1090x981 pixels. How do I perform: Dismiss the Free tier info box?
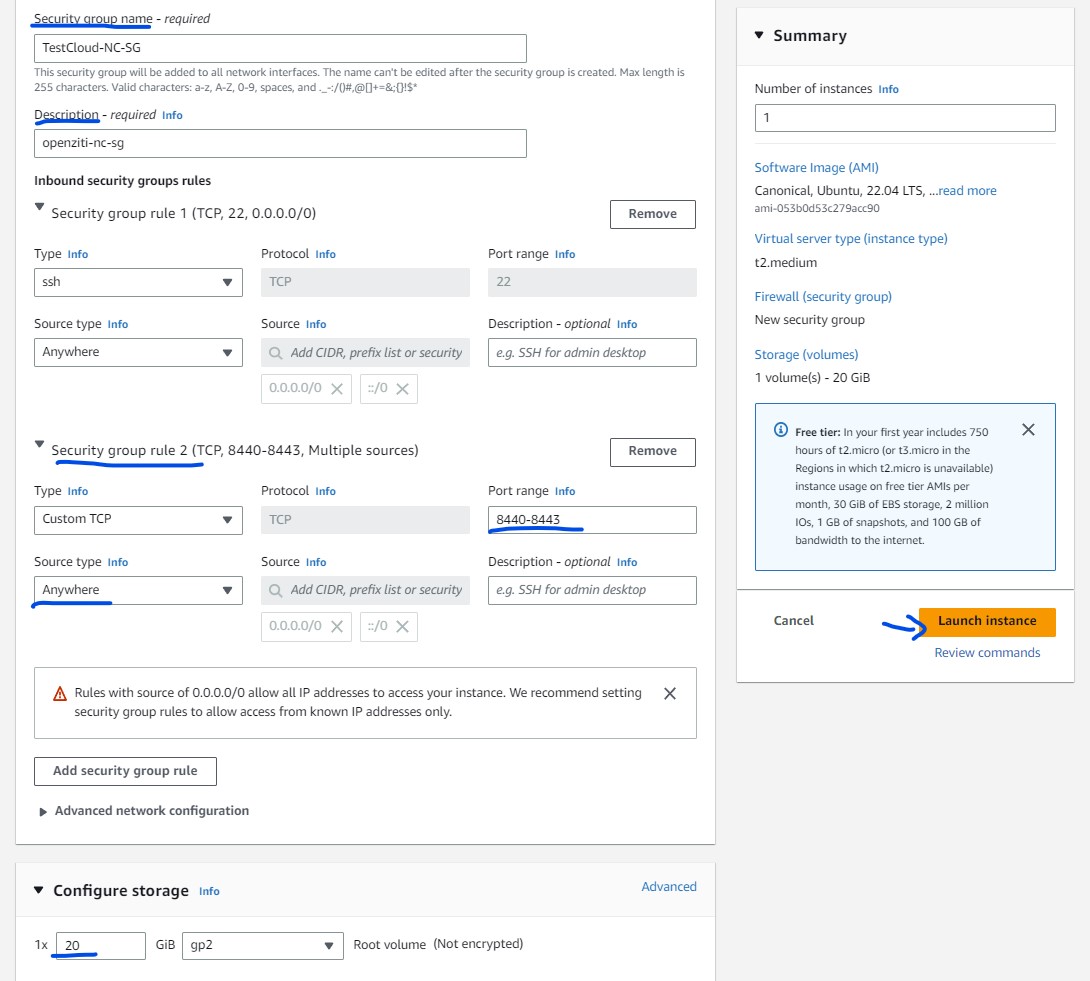coord(1028,429)
